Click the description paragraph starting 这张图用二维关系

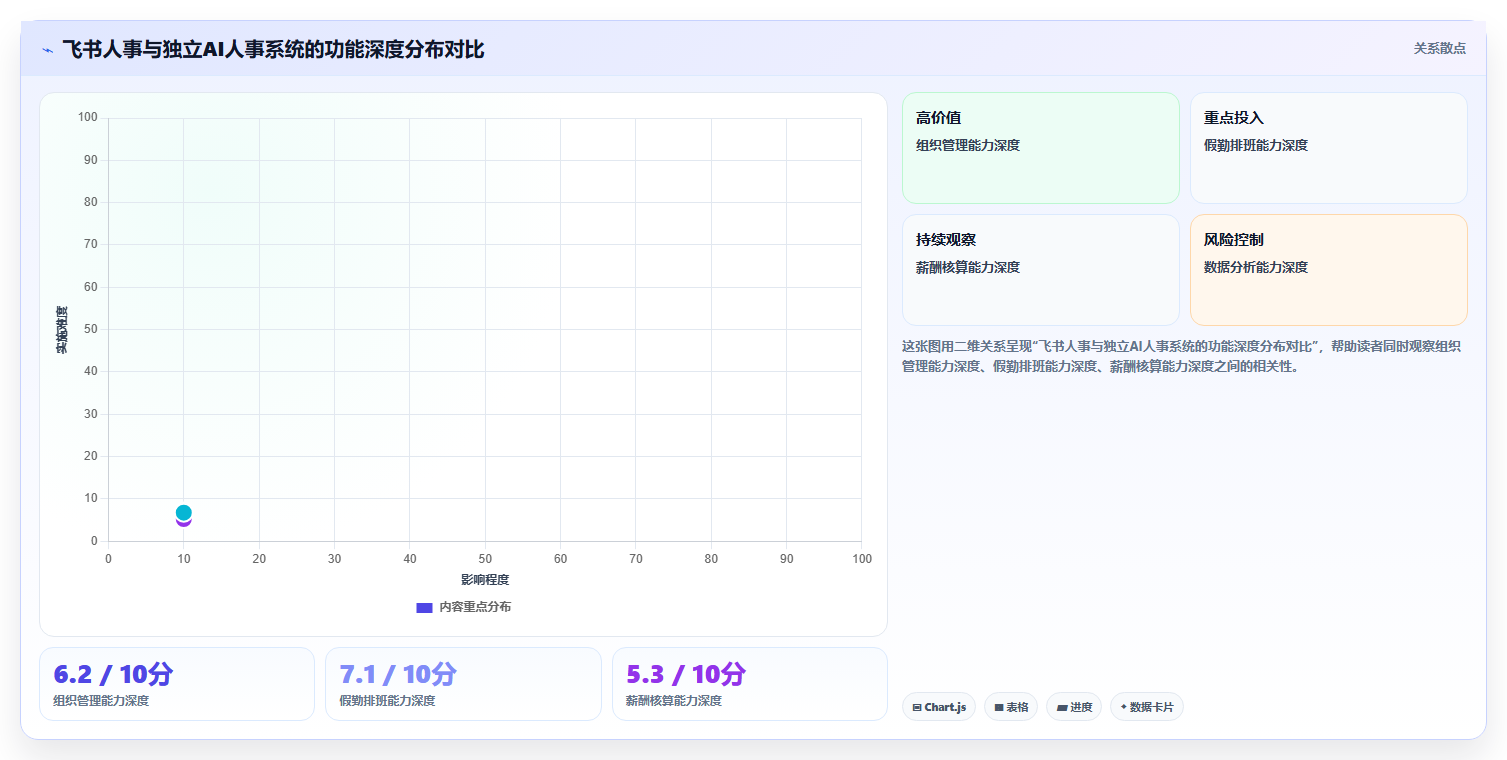point(1182,356)
